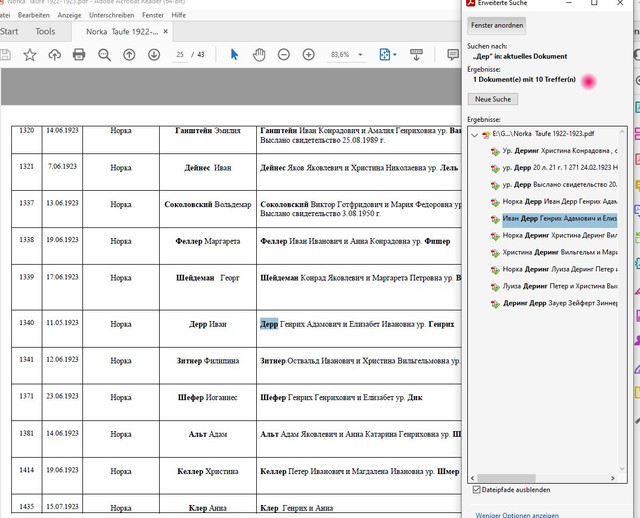Minimize the Erweiterte Suche window
Screen dimensions: 640x518
pyautogui.click(x=569, y=3)
